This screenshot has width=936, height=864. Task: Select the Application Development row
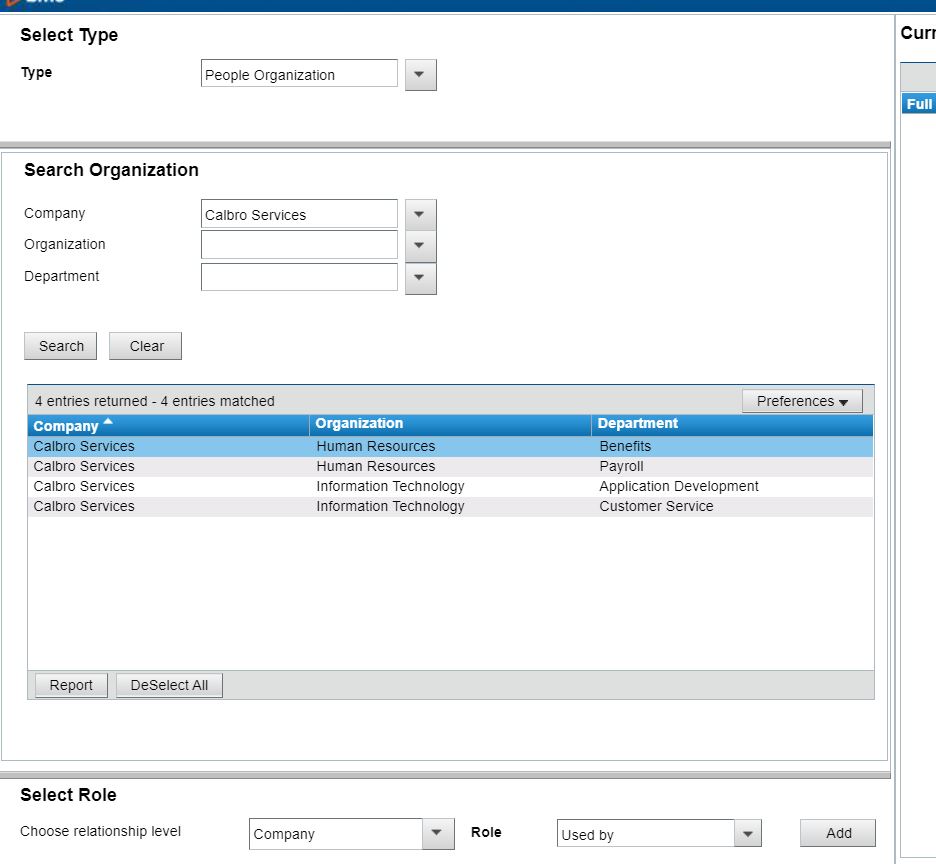[x=450, y=487]
